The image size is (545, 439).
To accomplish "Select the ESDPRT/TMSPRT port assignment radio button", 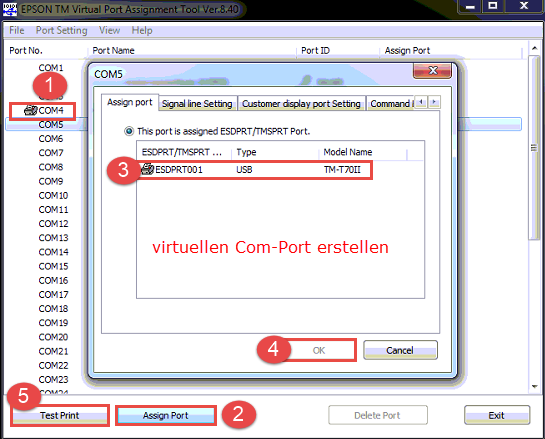I will [x=129, y=131].
